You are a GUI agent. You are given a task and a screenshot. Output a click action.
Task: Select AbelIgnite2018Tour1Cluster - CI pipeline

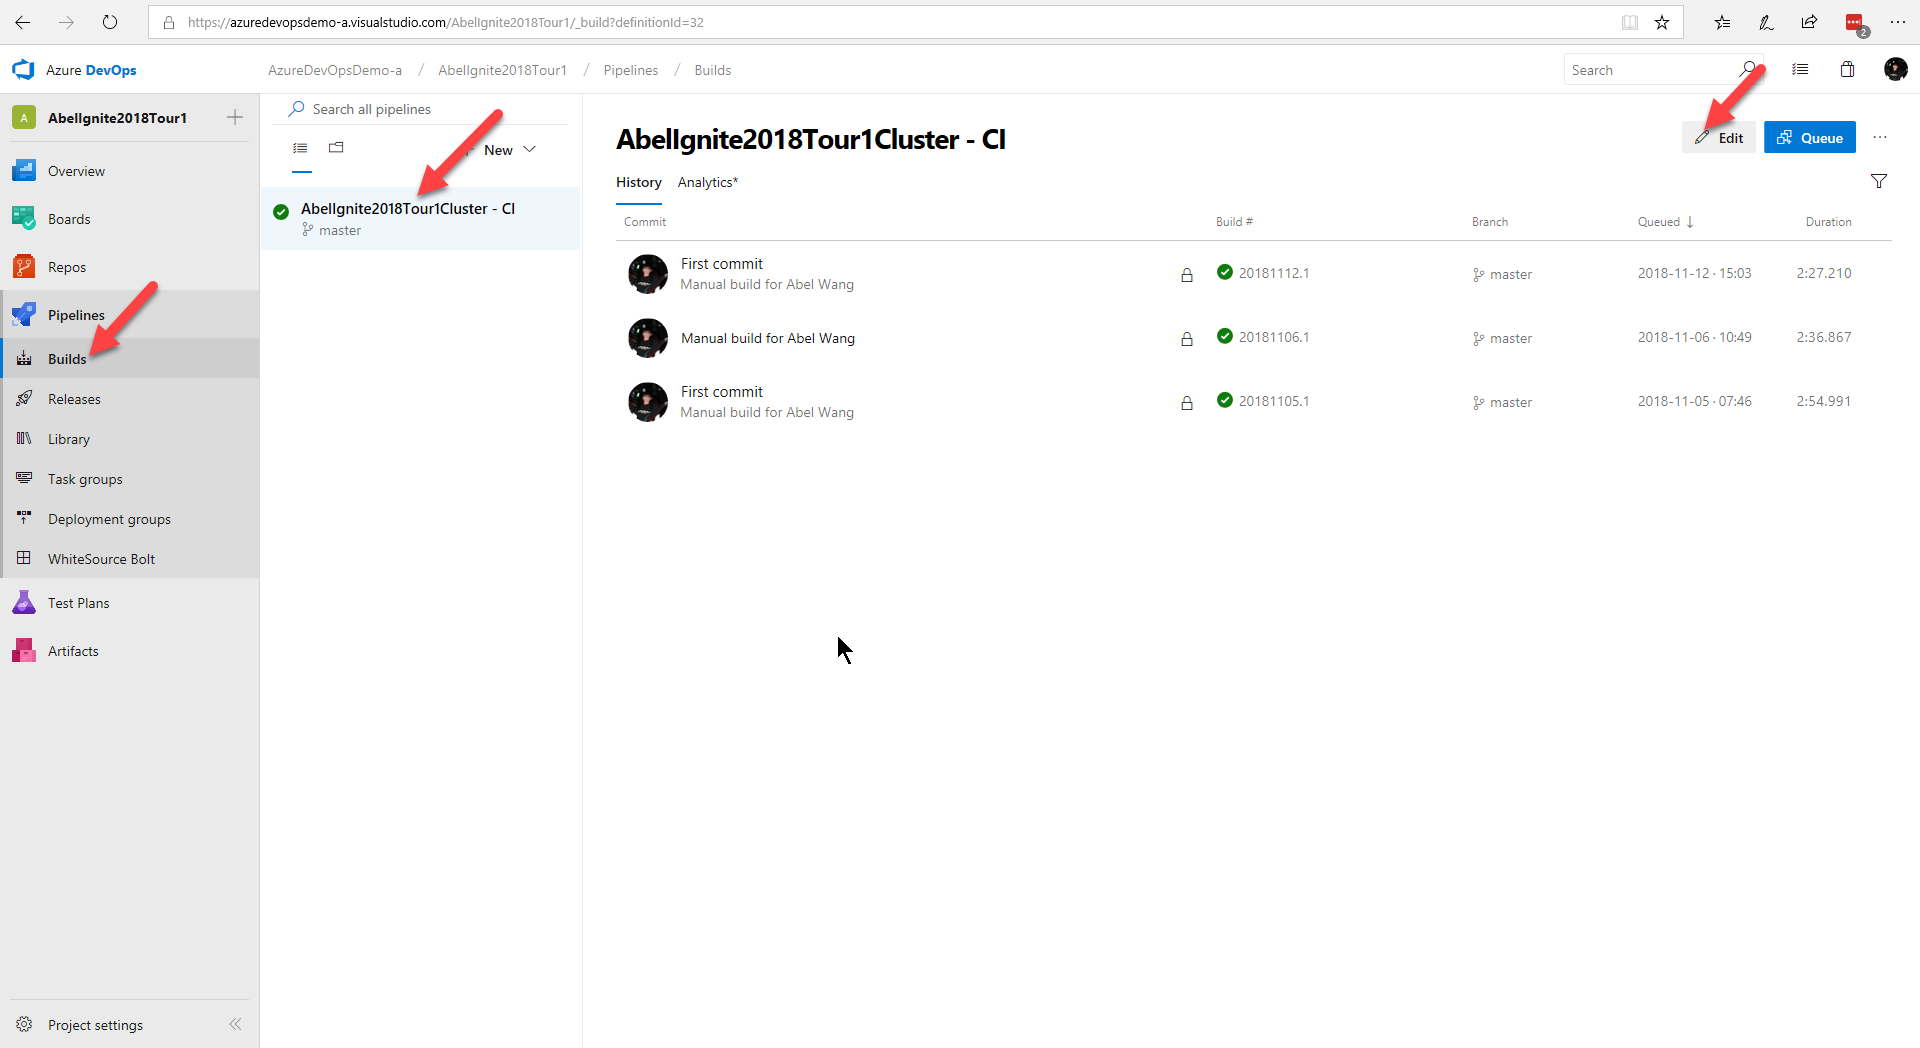(420, 218)
